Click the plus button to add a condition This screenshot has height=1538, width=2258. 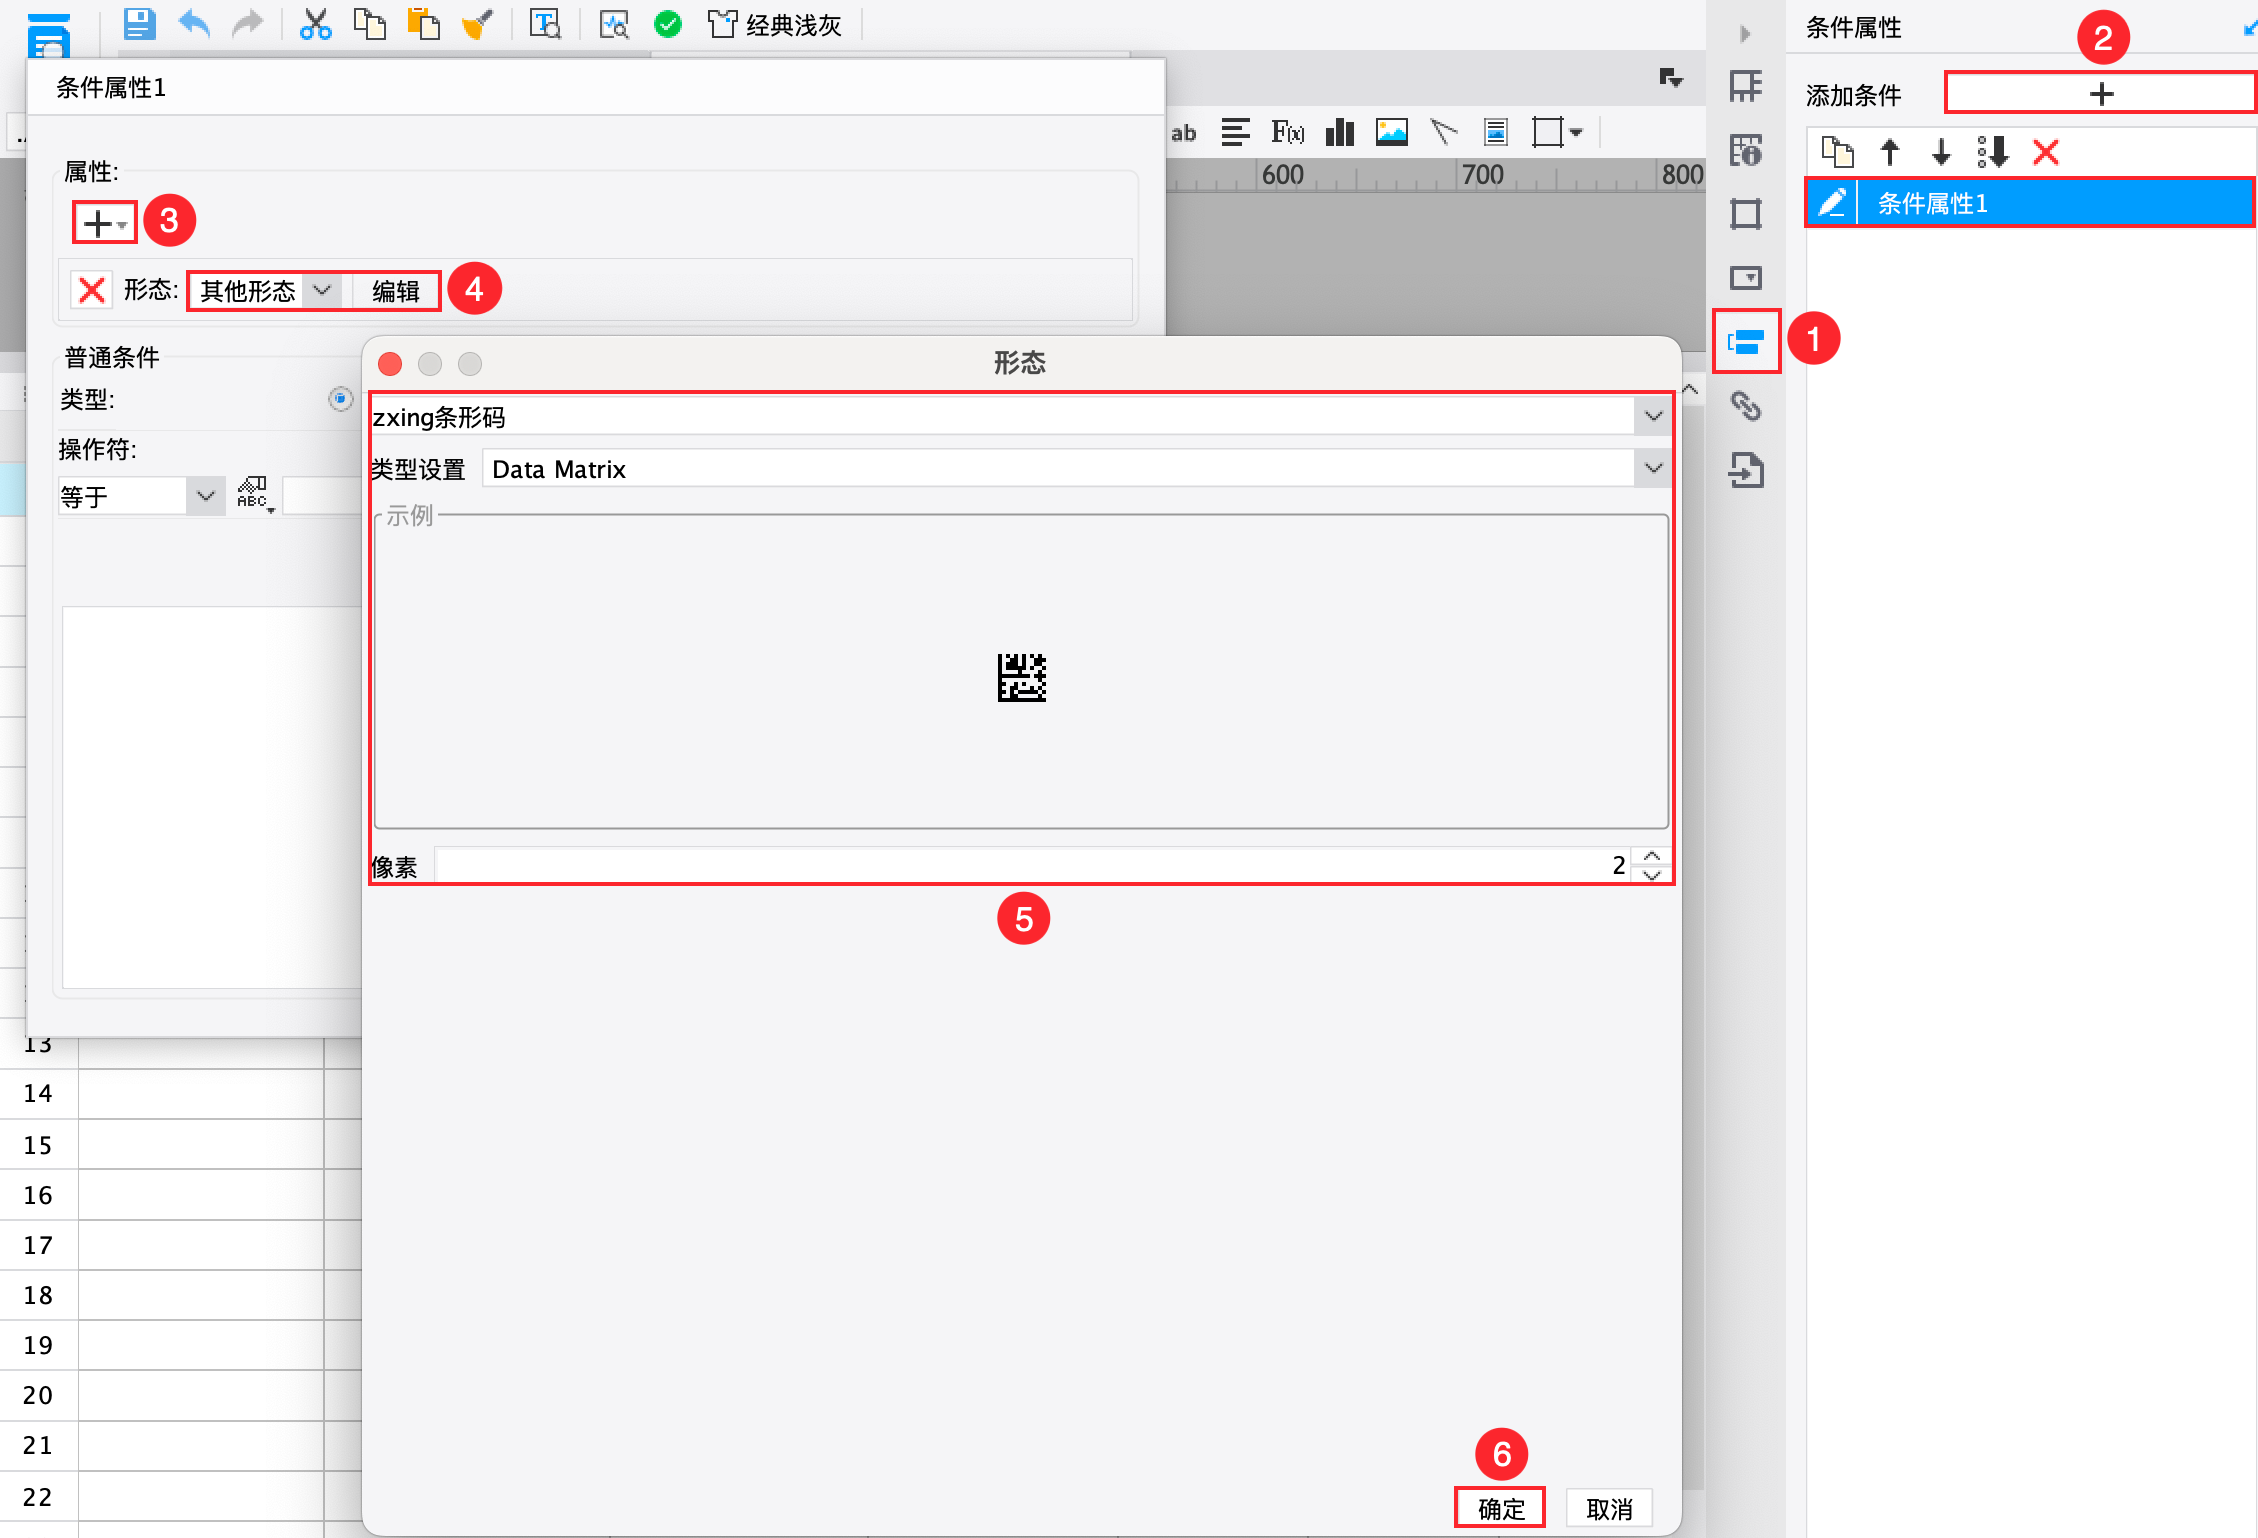[x=2100, y=94]
